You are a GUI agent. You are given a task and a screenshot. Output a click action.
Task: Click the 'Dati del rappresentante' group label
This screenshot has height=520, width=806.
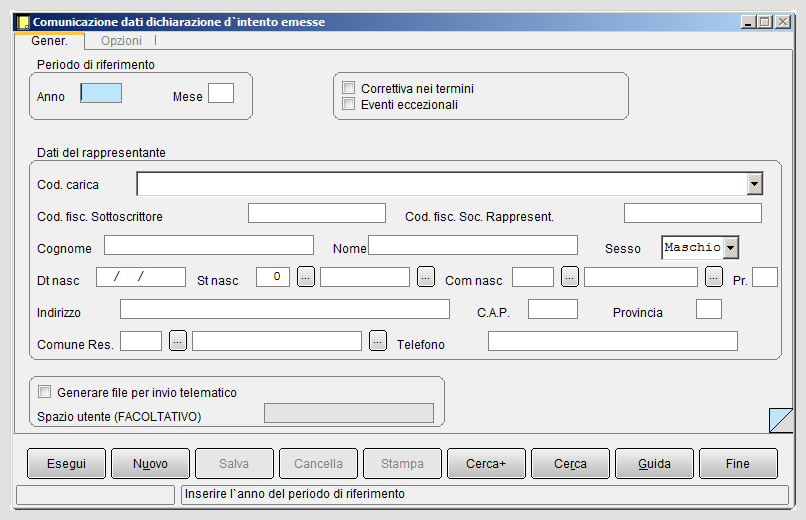pyautogui.click(x=101, y=153)
